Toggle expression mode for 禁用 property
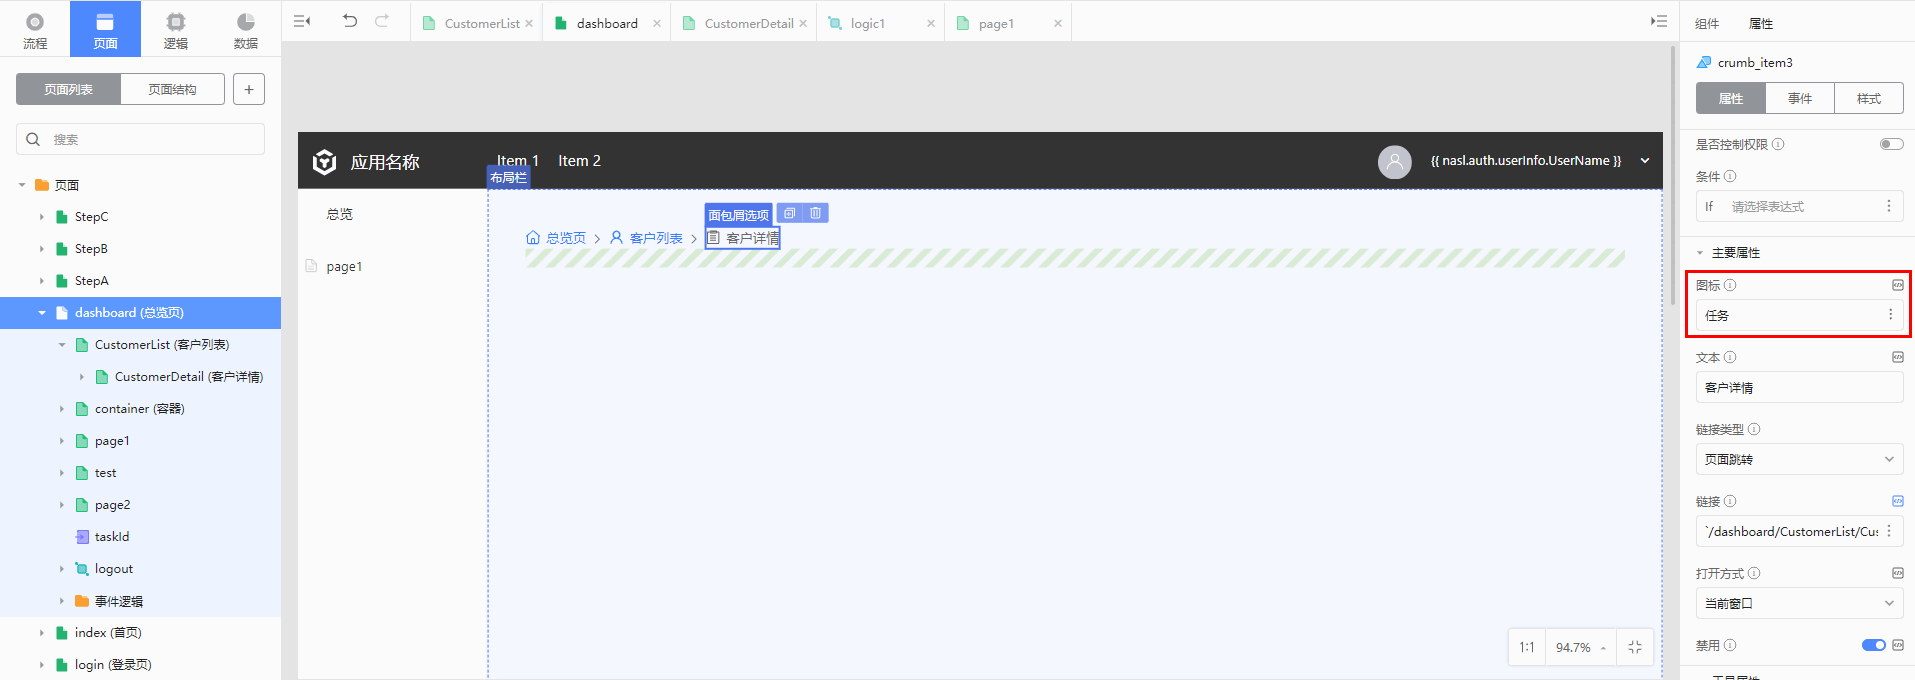The image size is (1915, 680). pos(1898,645)
